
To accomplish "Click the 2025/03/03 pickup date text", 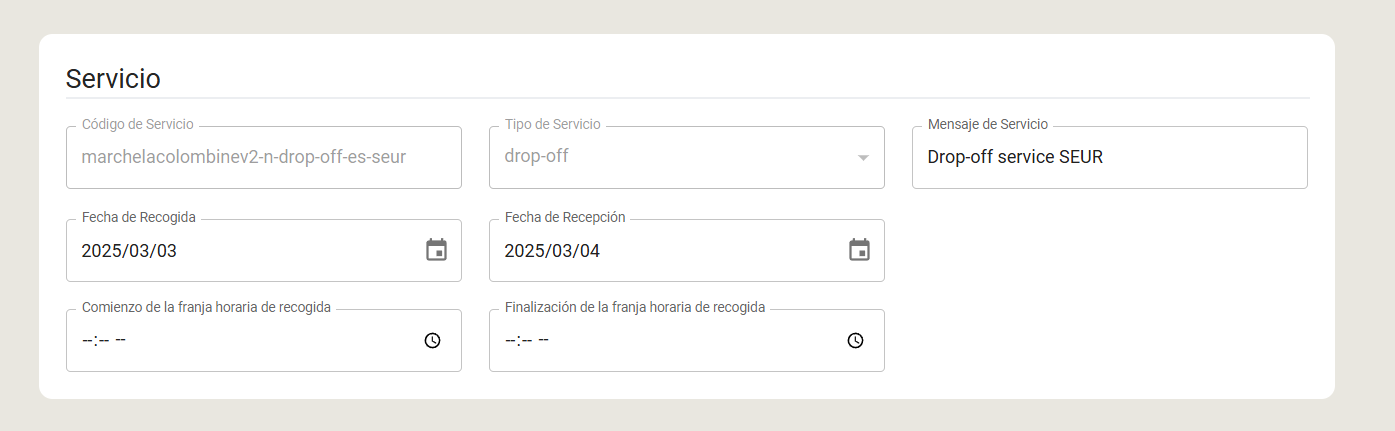I will 129,250.
